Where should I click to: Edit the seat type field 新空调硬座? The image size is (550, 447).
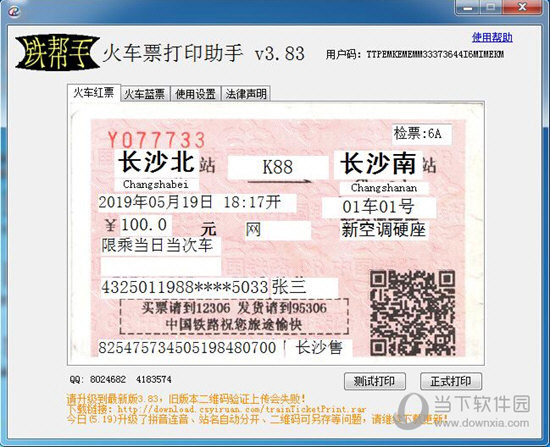tap(384, 230)
